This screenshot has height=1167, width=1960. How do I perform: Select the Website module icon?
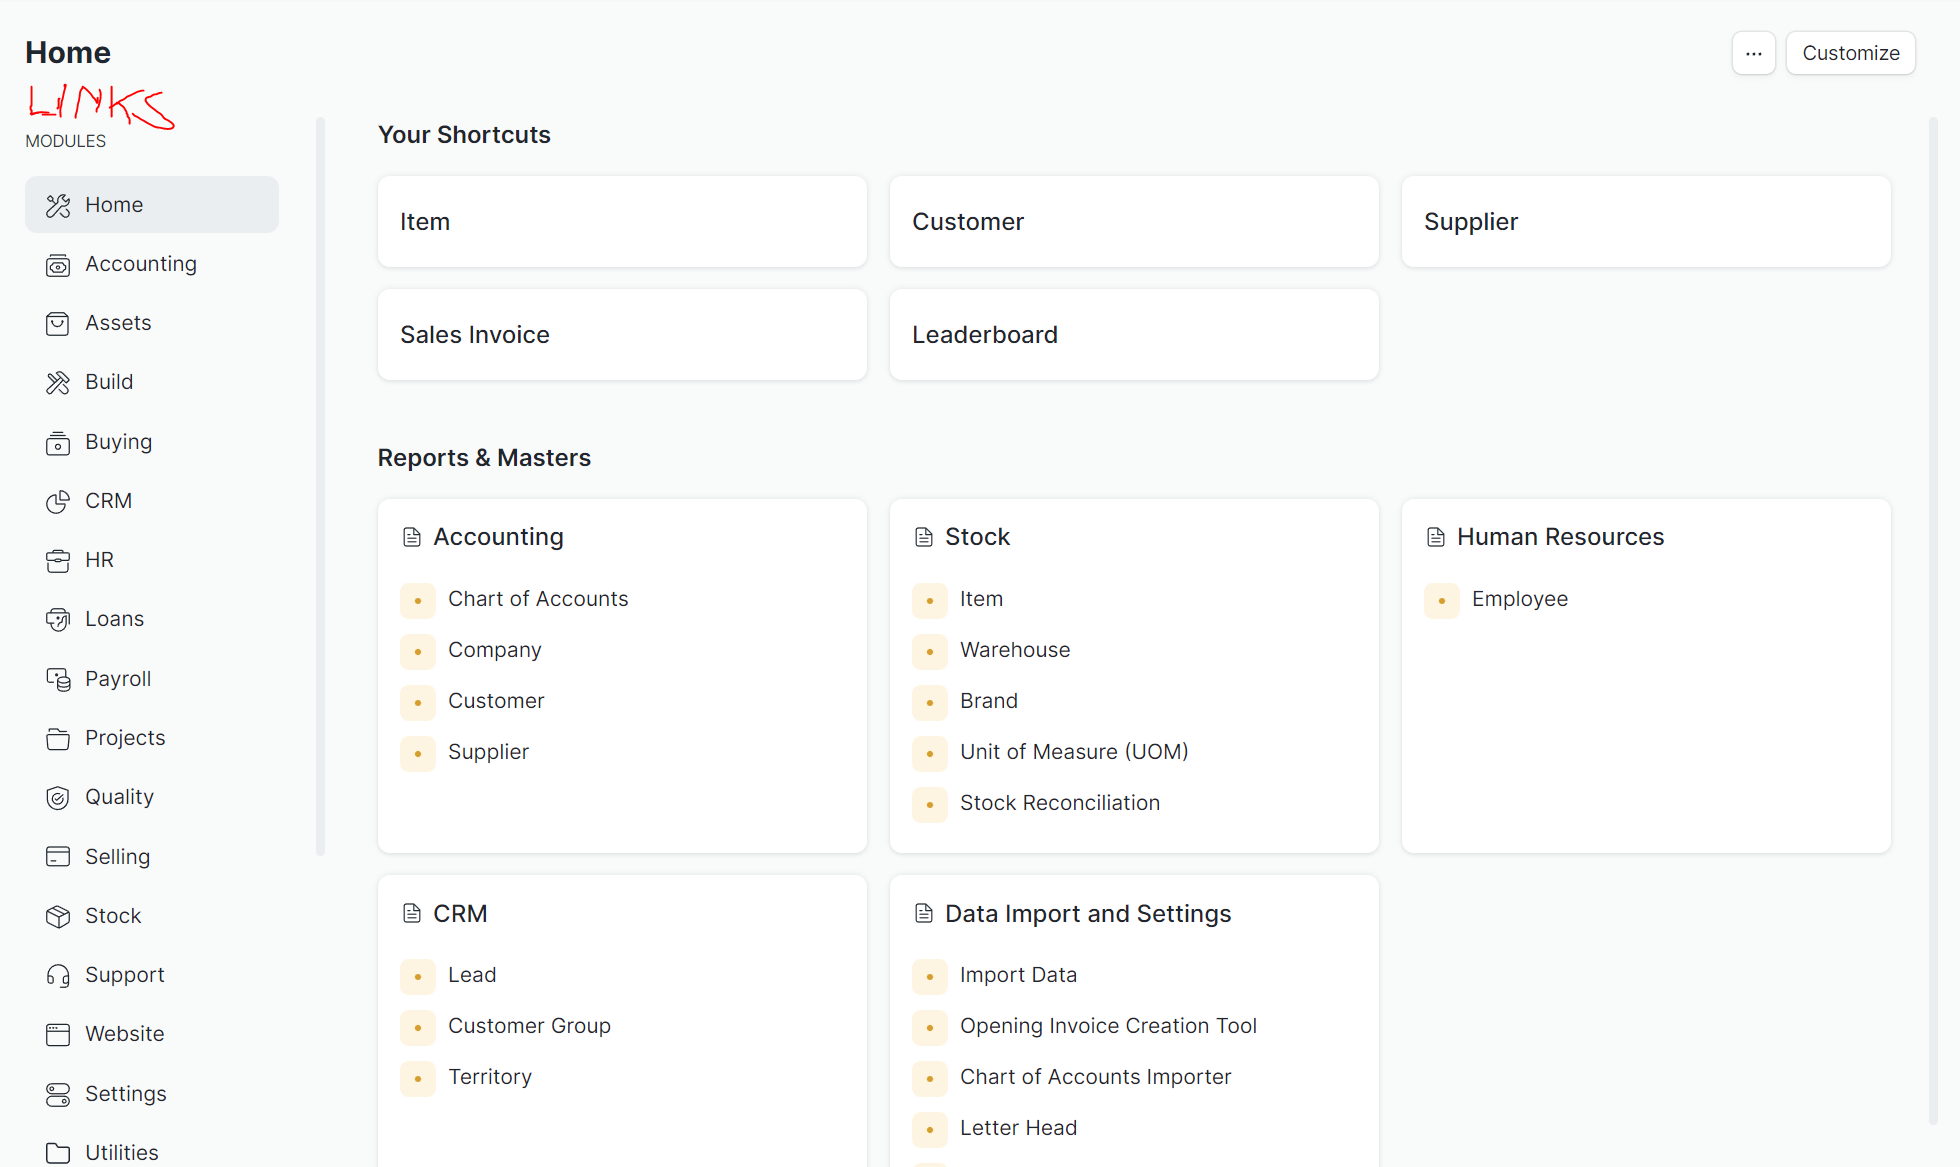point(58,1033)
